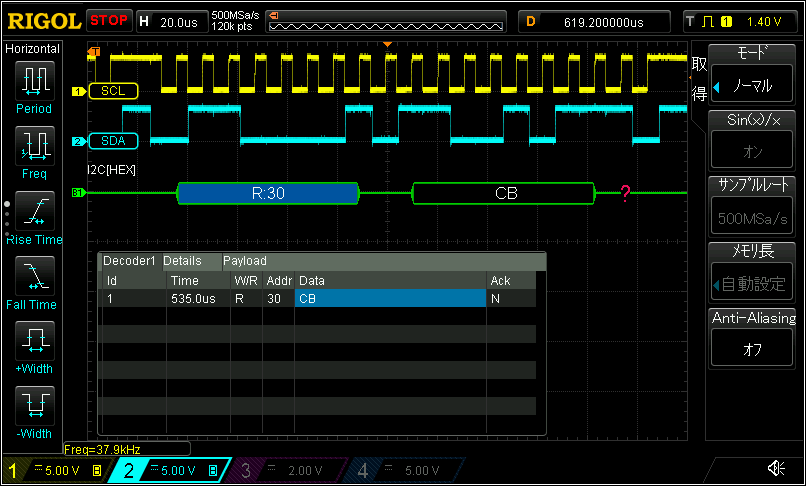This screenshot has width=806, height=486.
Task: Click the speaker sound icon
Action: coord(776,468)
